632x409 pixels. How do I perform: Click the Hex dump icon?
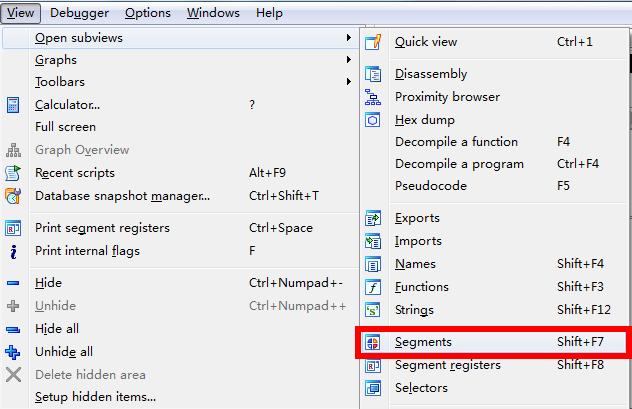click(x=373, y=120)
